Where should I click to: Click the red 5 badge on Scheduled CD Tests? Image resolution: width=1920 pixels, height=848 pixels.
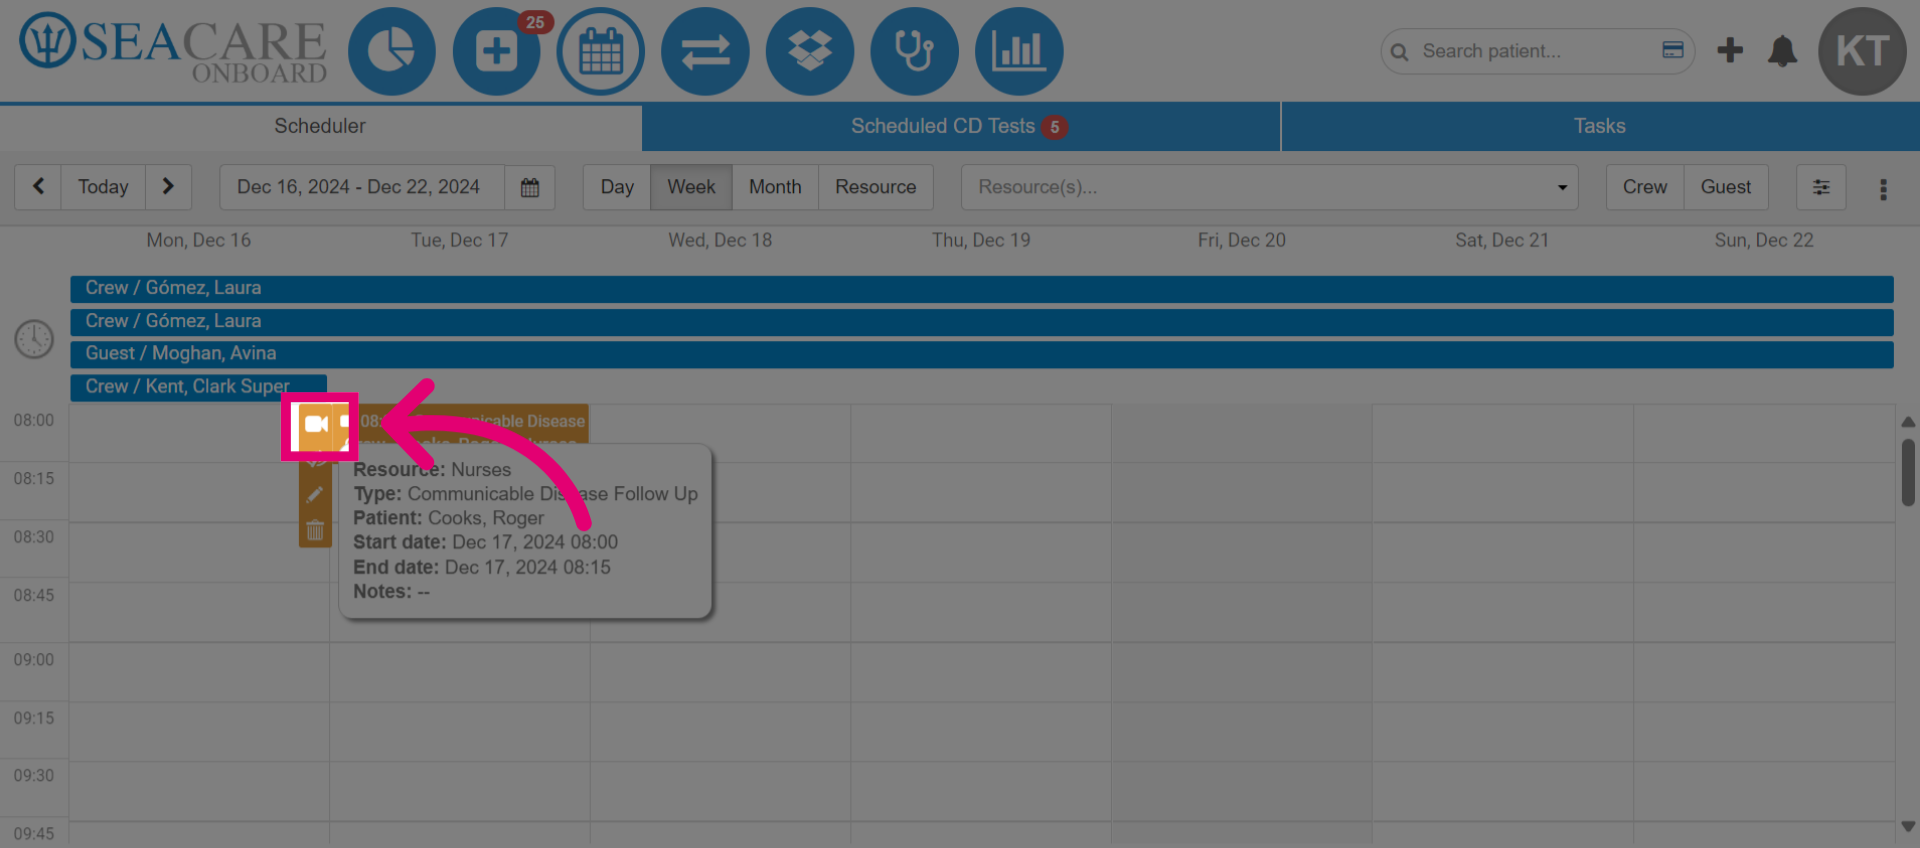pos(1054,127)
